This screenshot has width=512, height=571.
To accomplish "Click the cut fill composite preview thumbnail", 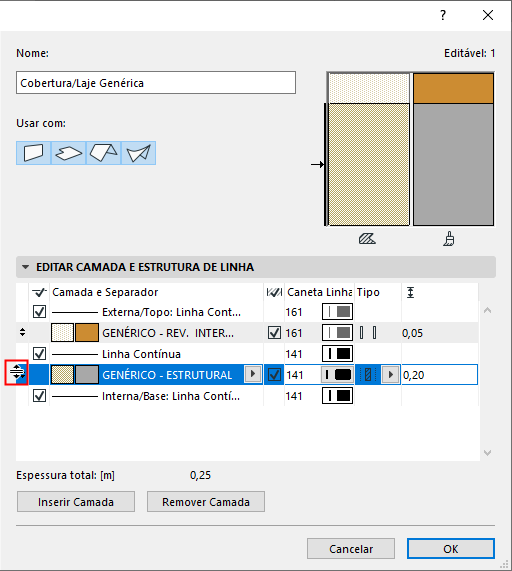I will click(x=369, y=149).
